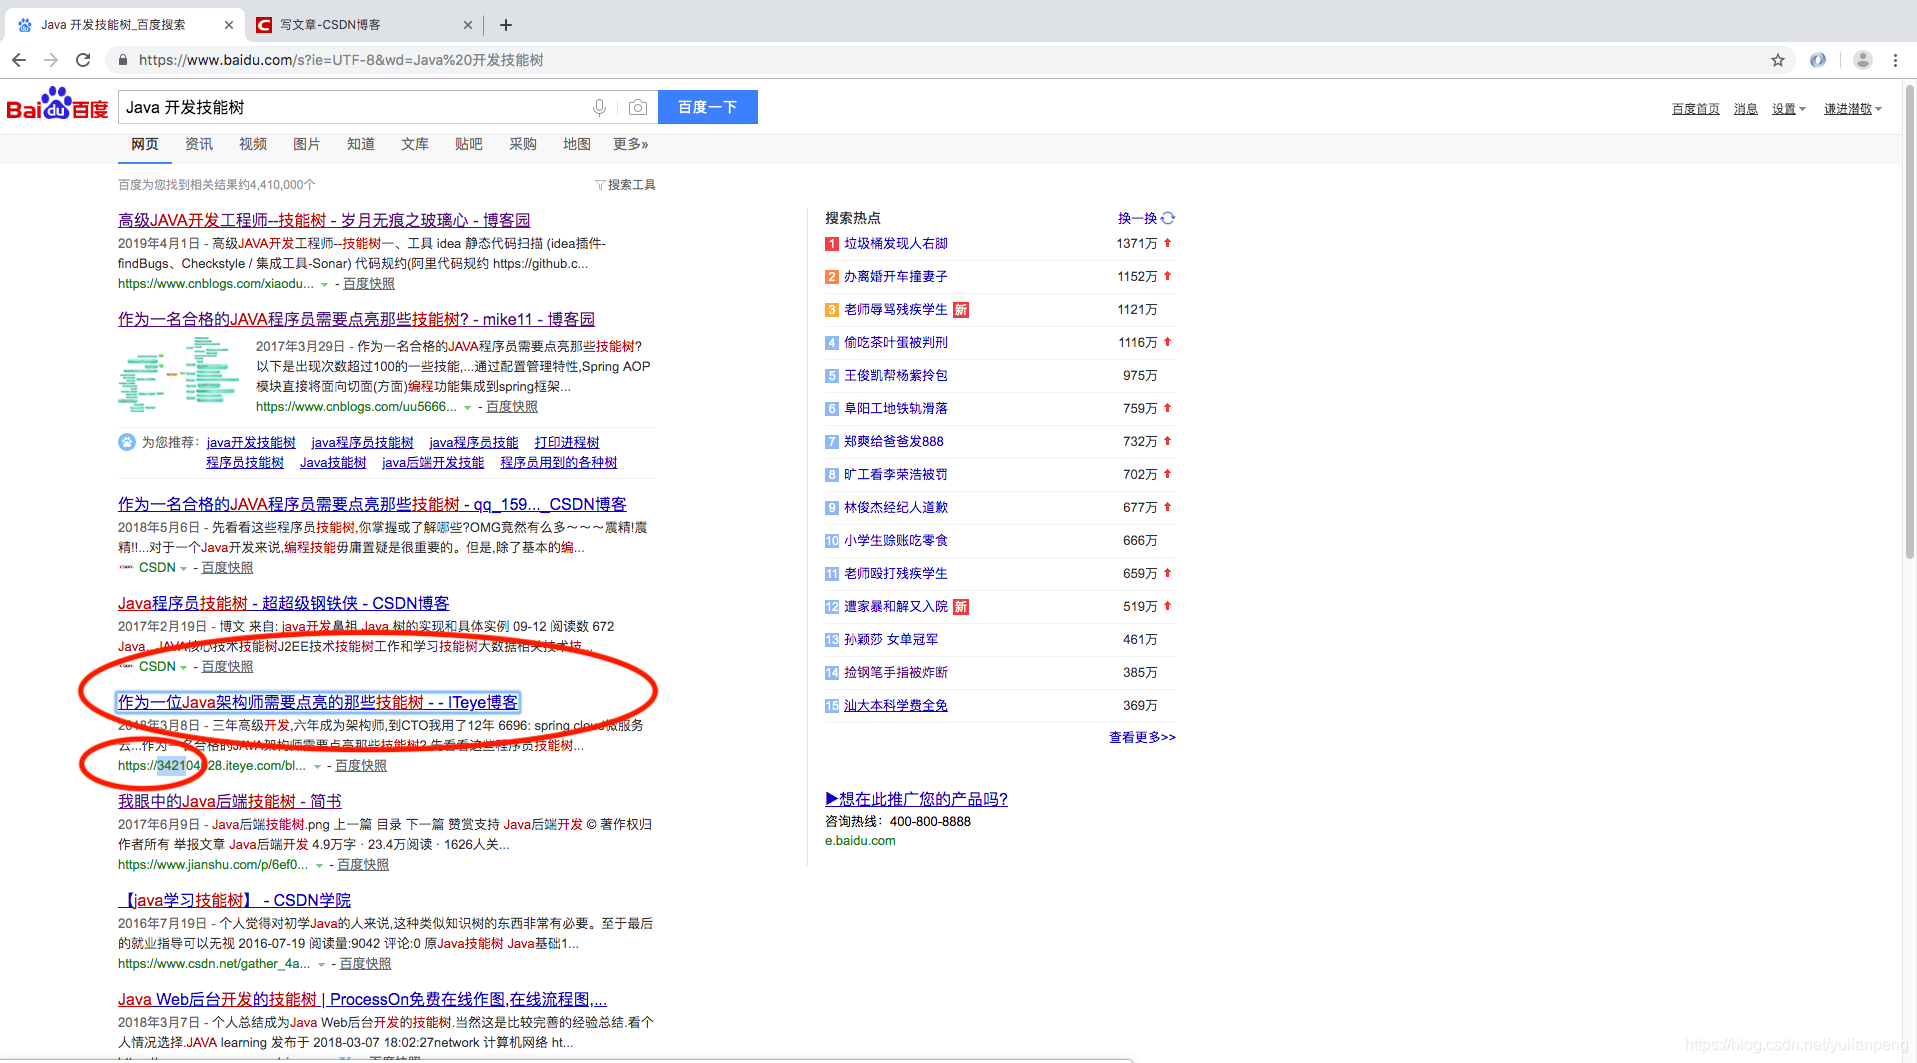Expand arrow beside iteye.com URL
This screenshot has height=1063, width=1917.
(317, 767)
